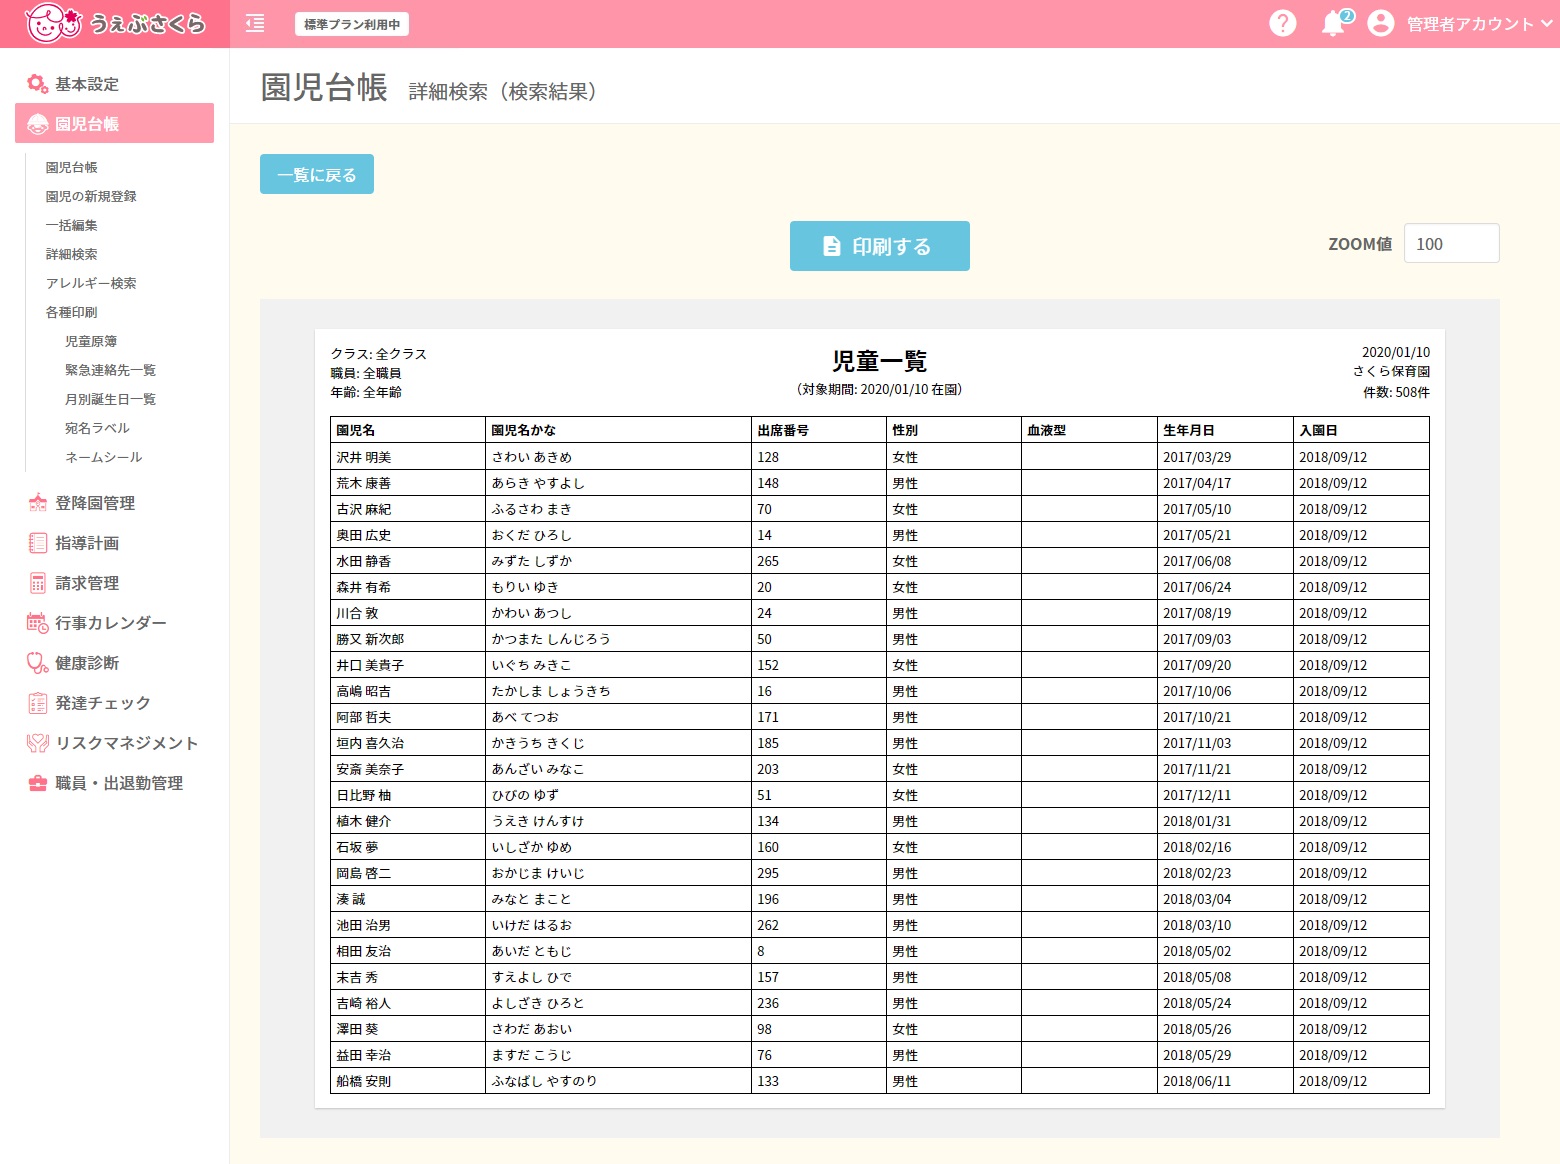Select 各種印刷 submenu item
Screen dimensions: 1560x1164
pos(72,312)
